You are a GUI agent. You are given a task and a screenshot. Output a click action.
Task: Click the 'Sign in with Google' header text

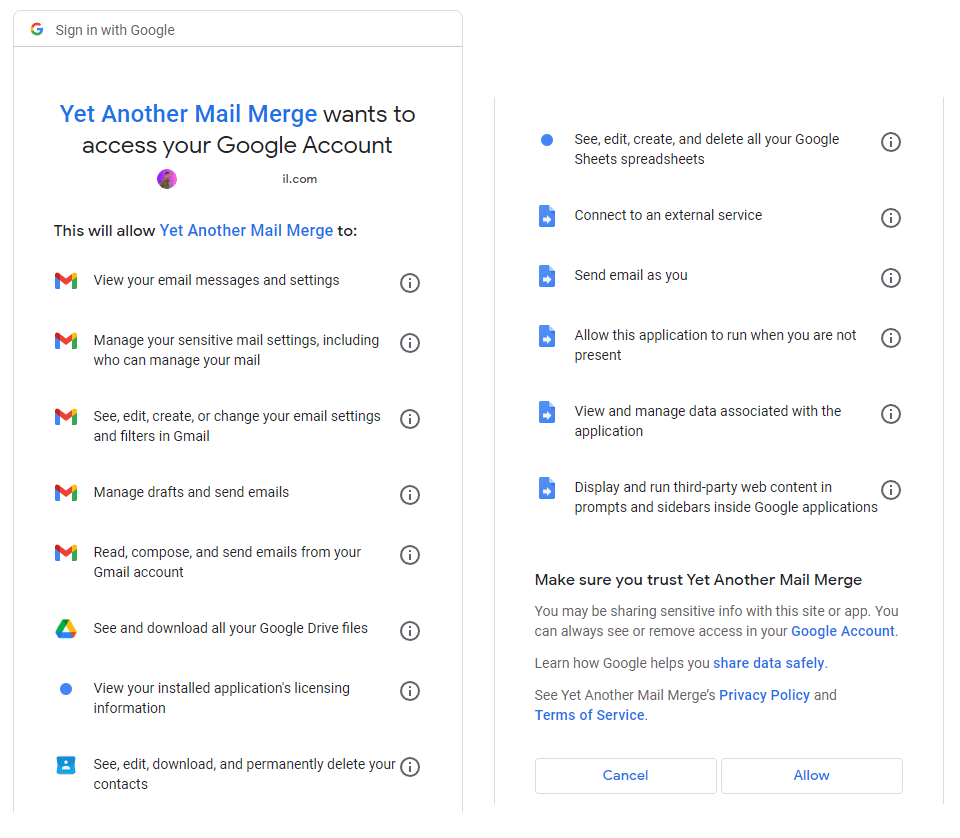115,30
